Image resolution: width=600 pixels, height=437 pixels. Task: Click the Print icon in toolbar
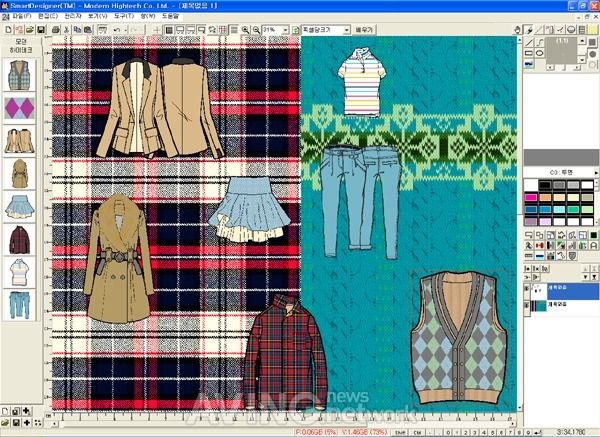pos(56,29)
